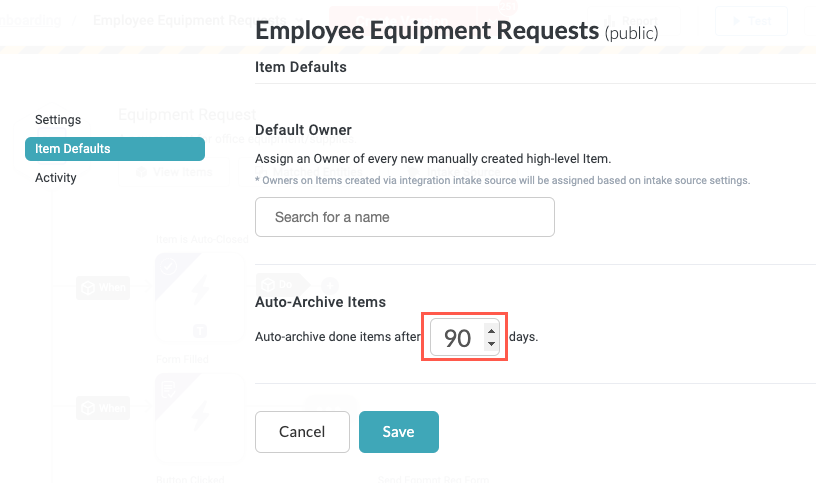The width and height of the screenshot is (816, 483).
Task: Focus the auto-archive days number field
Action: 458,338
